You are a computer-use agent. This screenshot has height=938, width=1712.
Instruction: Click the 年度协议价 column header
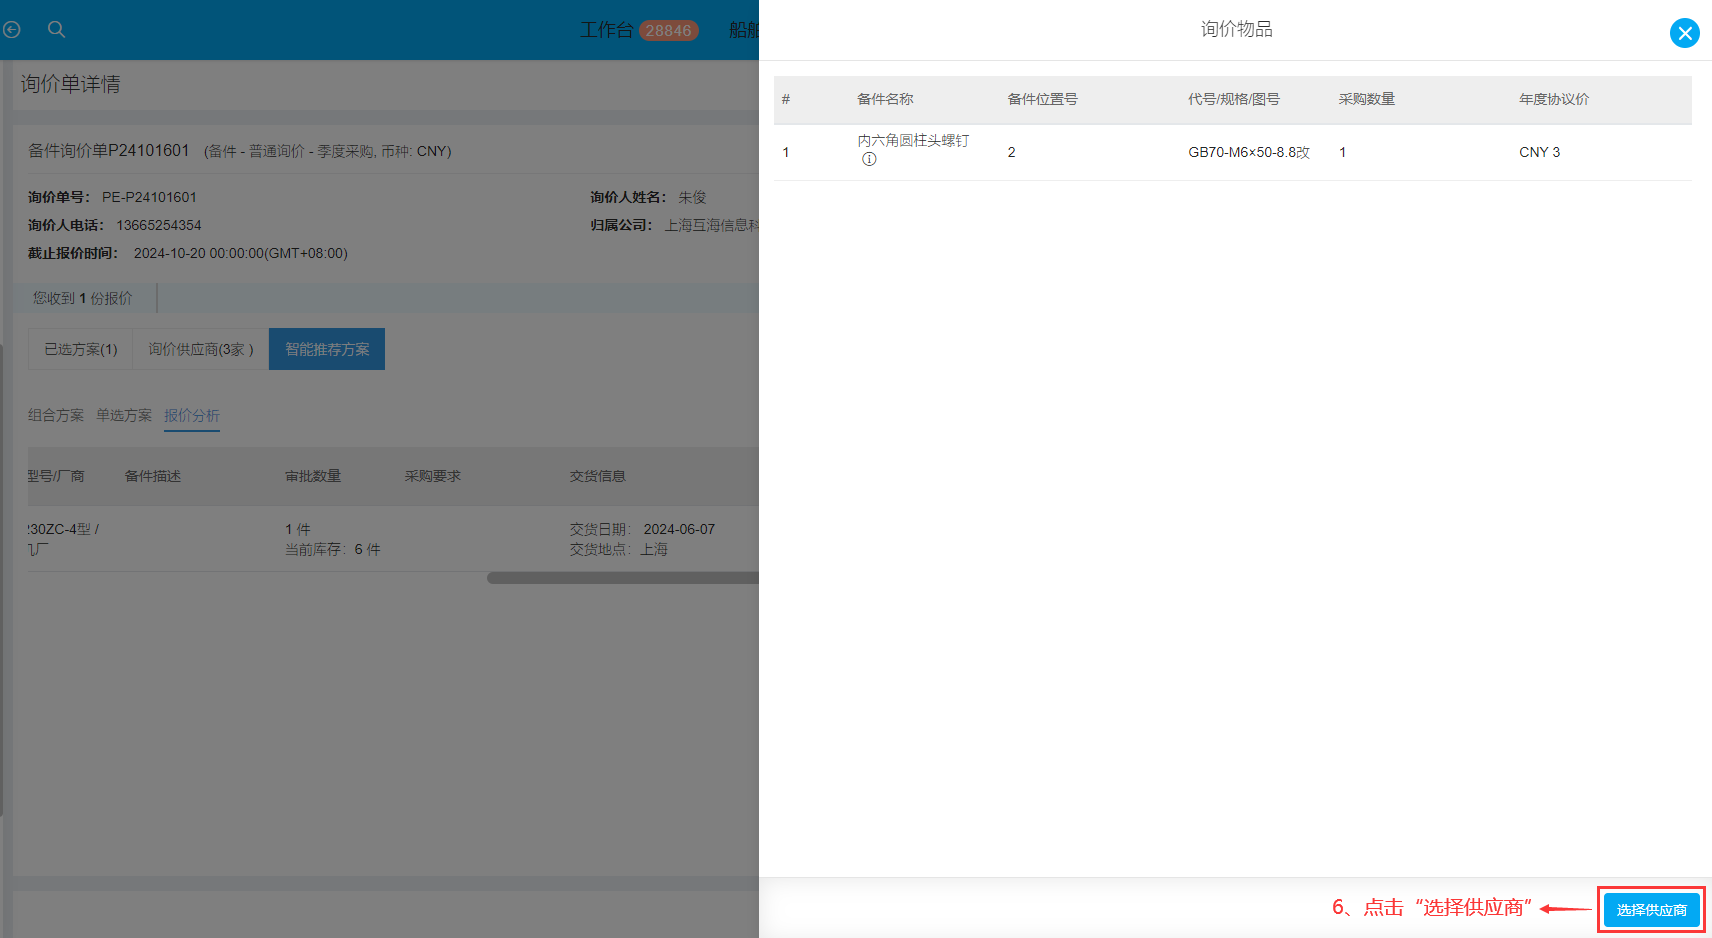(x=1554, y=99)
